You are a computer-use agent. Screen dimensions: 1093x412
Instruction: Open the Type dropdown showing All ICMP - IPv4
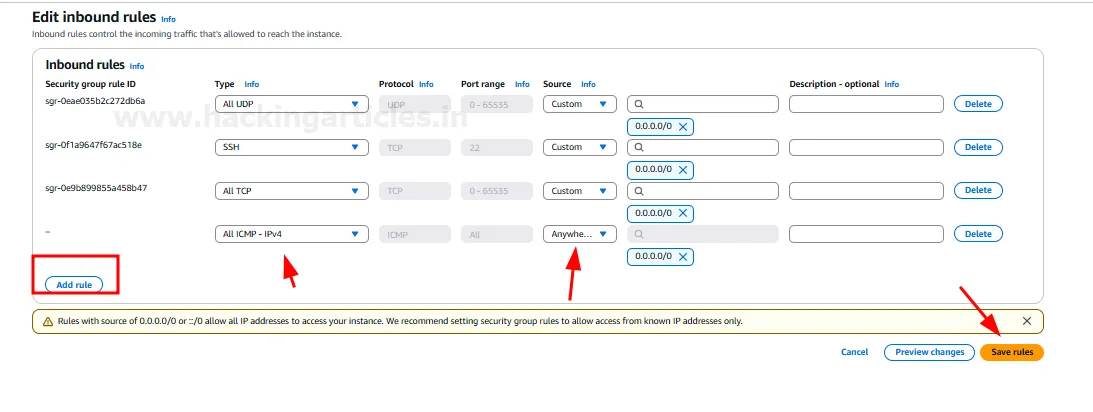pyautogui.click(x=291, y=234)
